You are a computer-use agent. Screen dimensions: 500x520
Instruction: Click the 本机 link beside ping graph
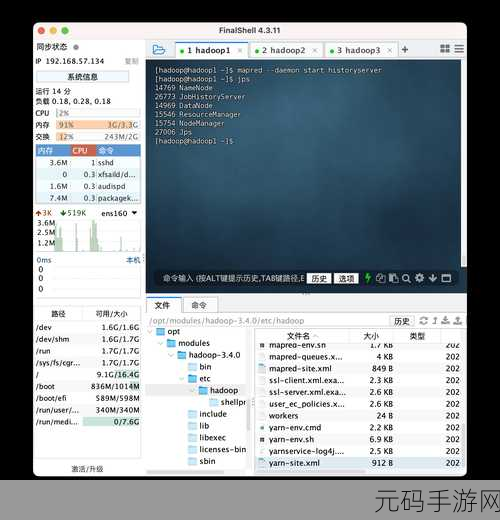click(x=133, y=260)
